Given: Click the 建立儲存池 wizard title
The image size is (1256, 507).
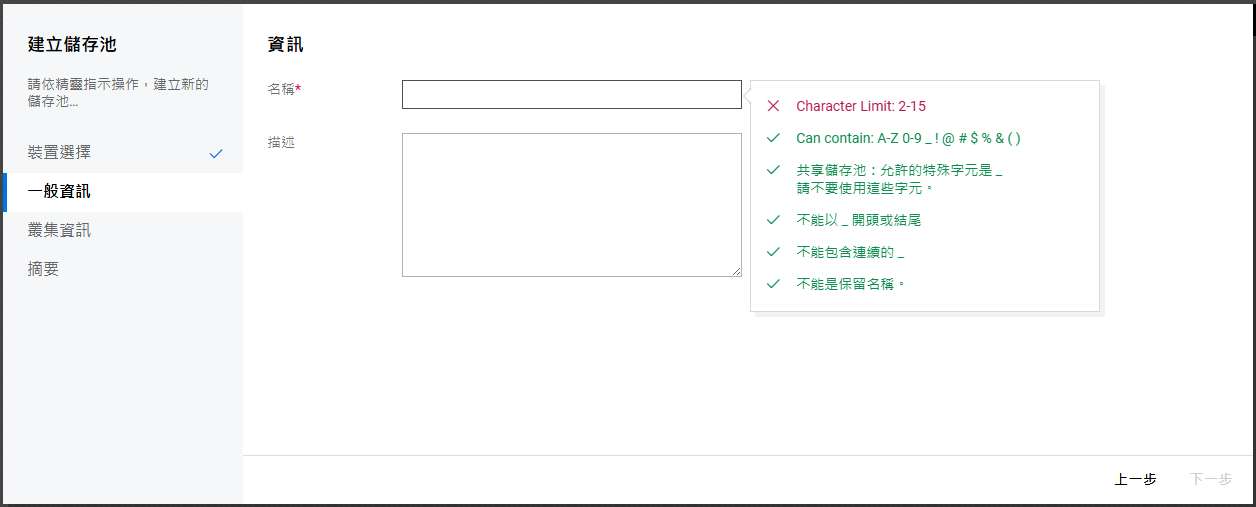Looking at the screenshot, I should (73, 44).
